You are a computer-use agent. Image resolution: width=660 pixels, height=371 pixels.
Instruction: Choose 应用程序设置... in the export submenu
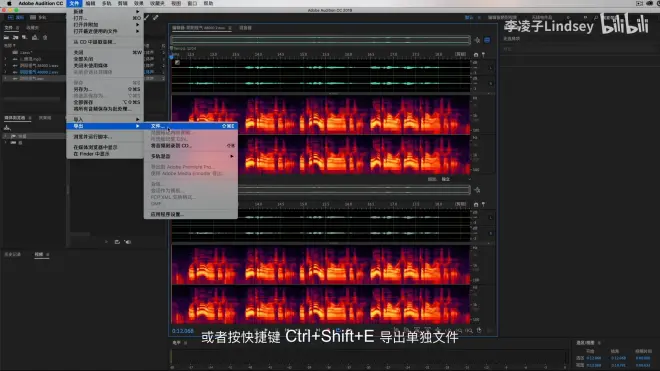191,214
